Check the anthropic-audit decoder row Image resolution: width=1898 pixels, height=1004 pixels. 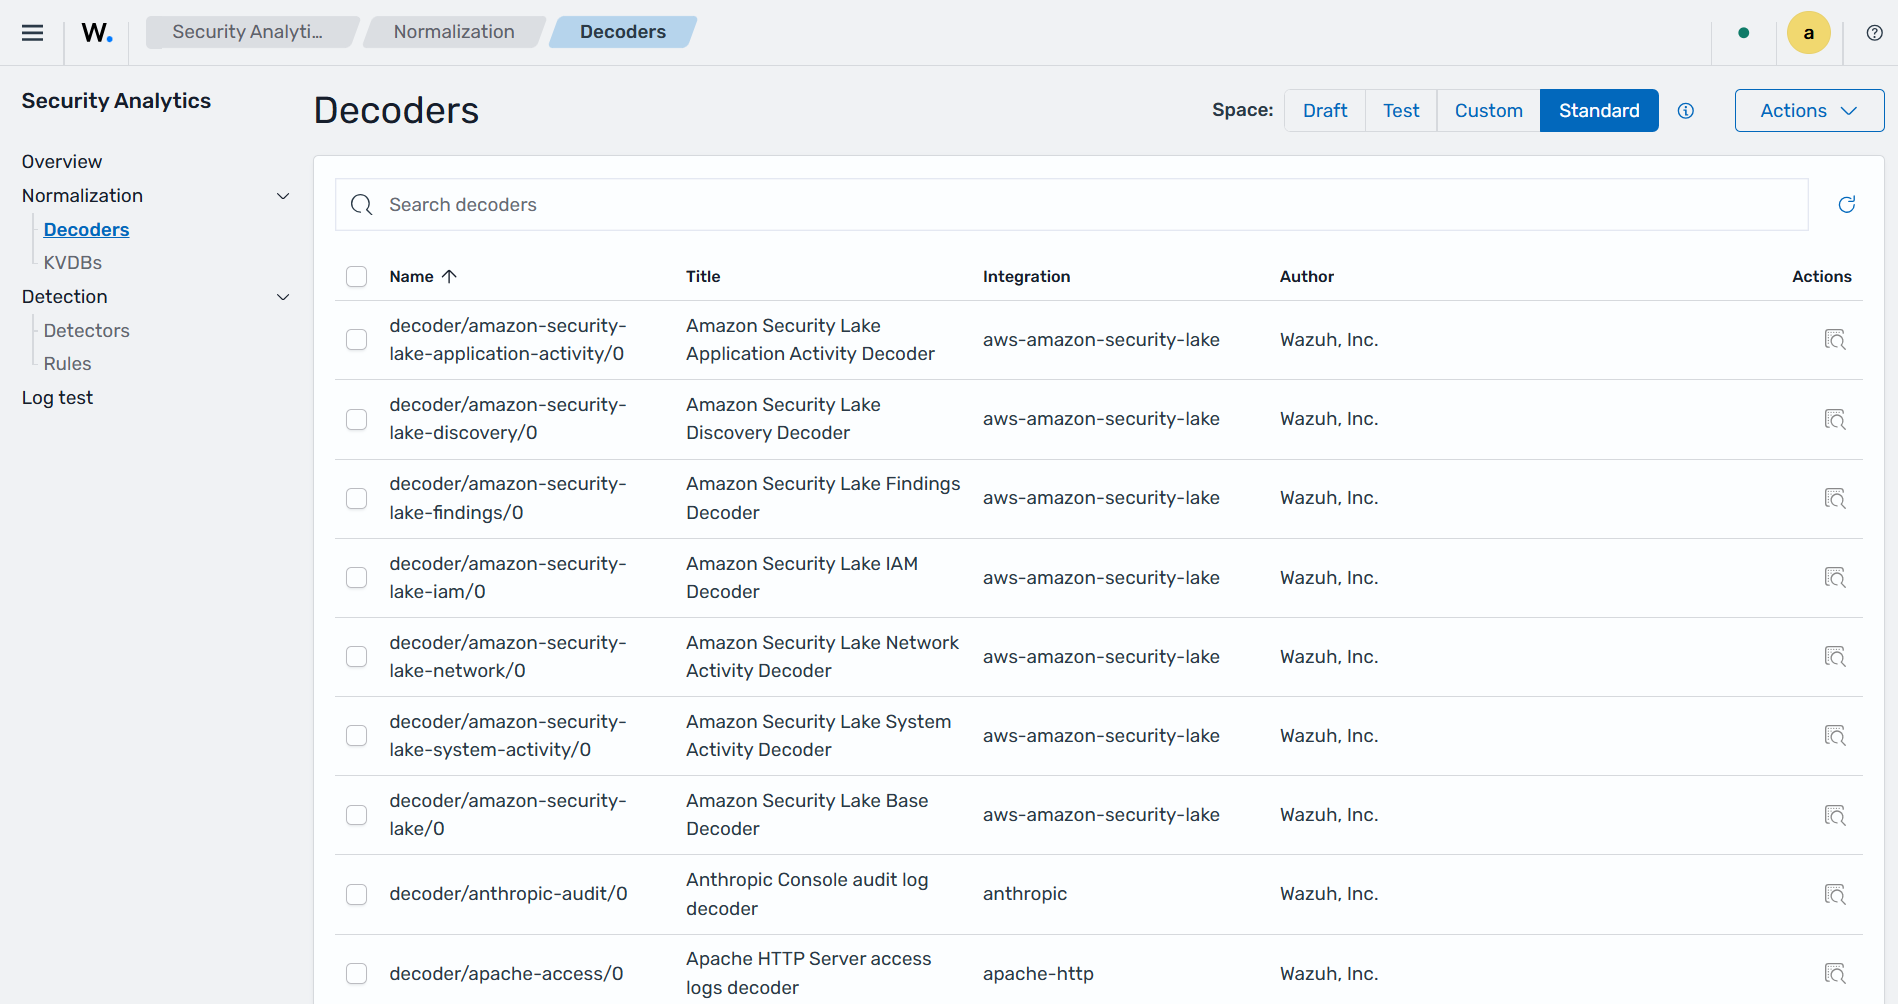[357, 894]
